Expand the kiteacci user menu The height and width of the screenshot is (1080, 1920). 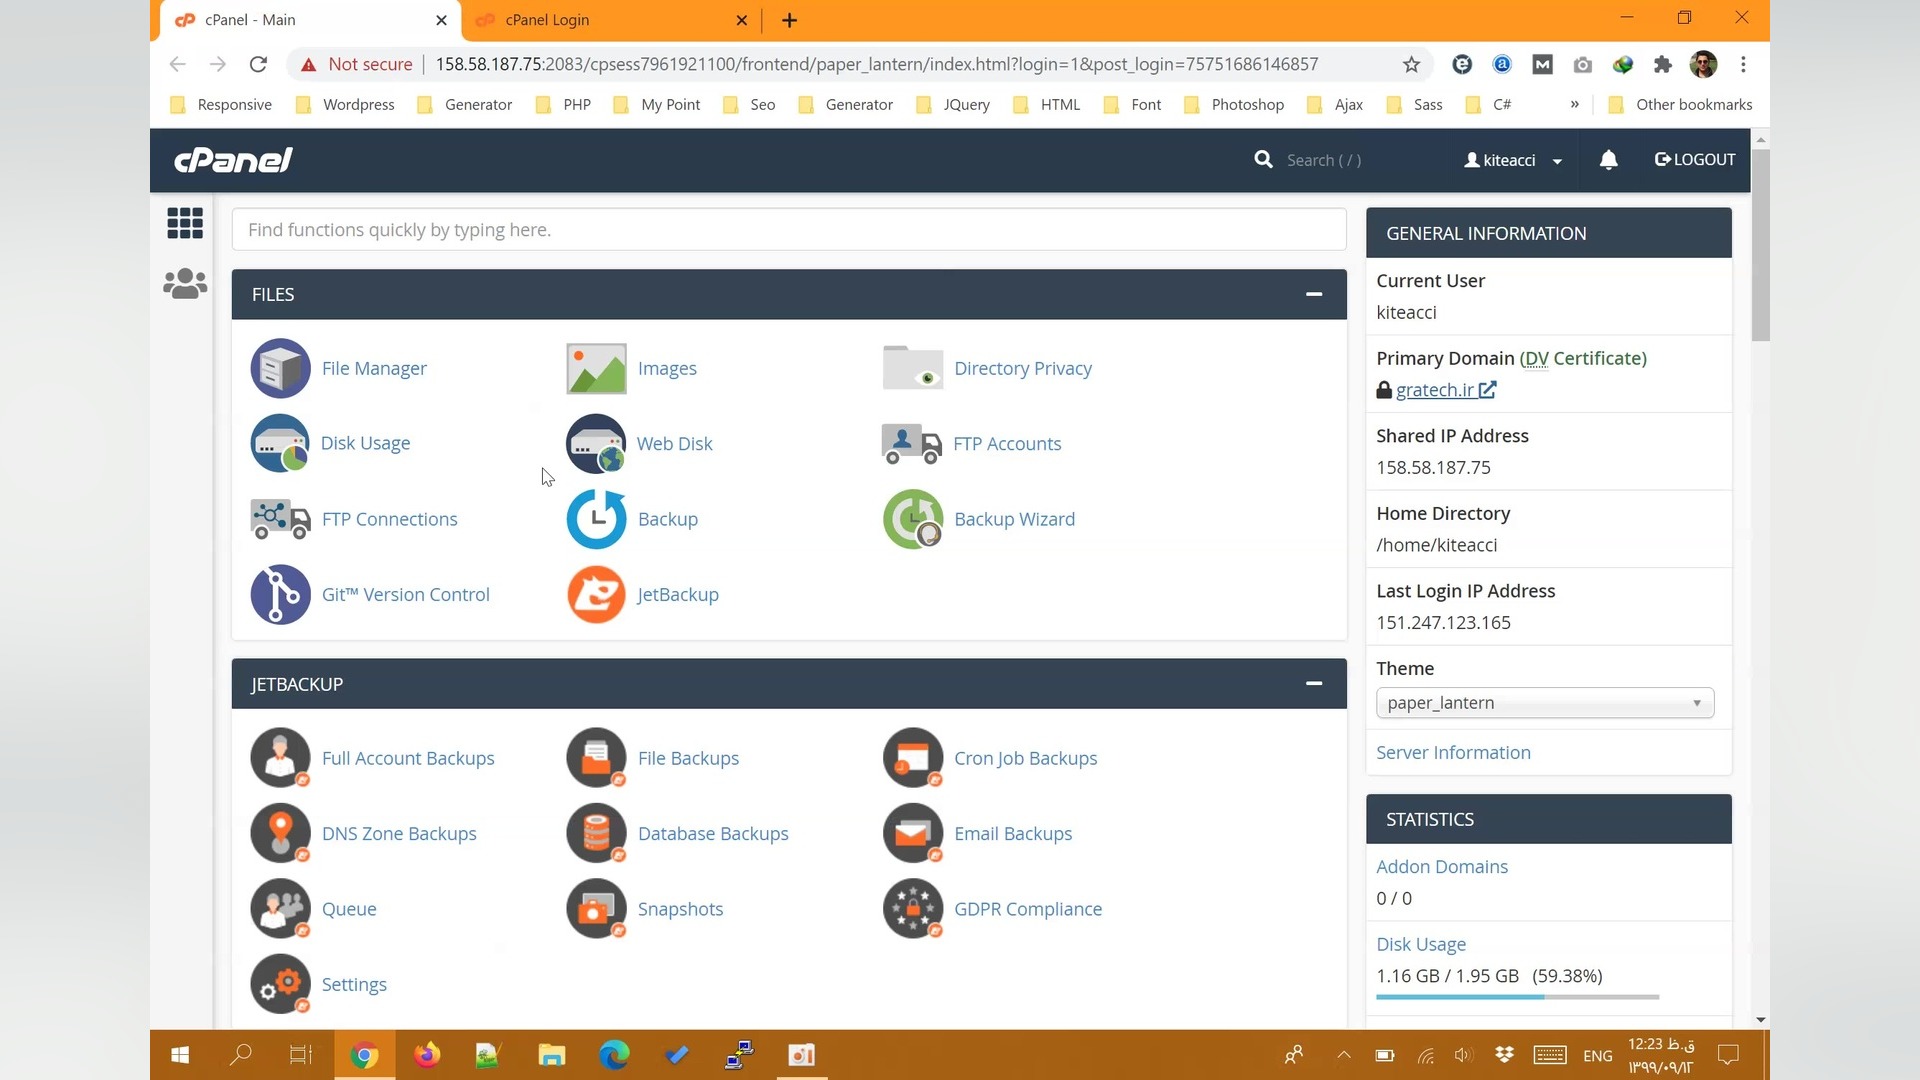[1513, 160]
